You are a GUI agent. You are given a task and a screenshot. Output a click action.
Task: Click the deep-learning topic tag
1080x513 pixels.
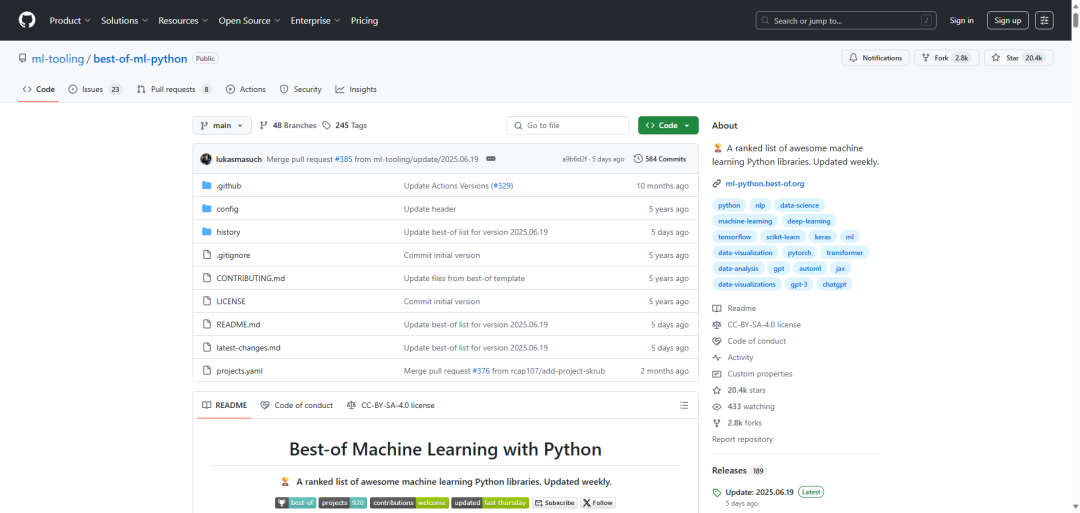[x=809, y=221]
